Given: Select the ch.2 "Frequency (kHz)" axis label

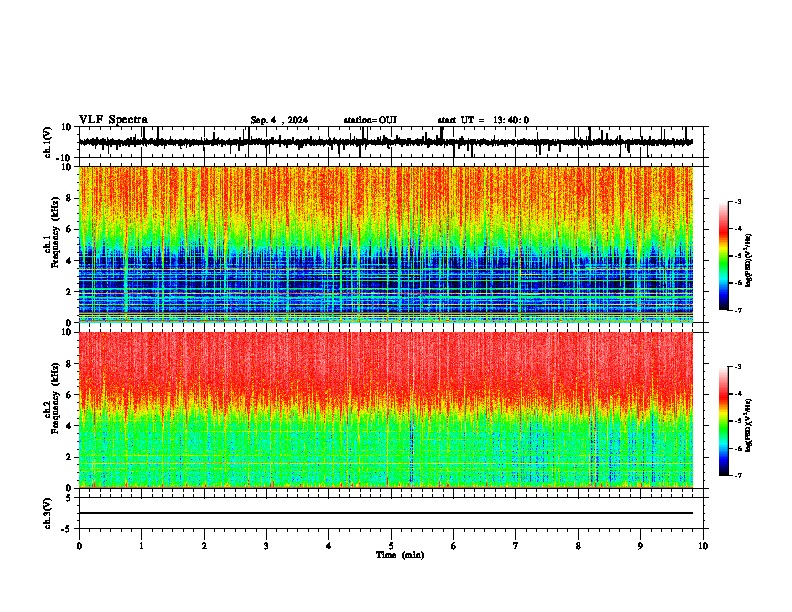Looking at the screenshot, I should [56, 398].
